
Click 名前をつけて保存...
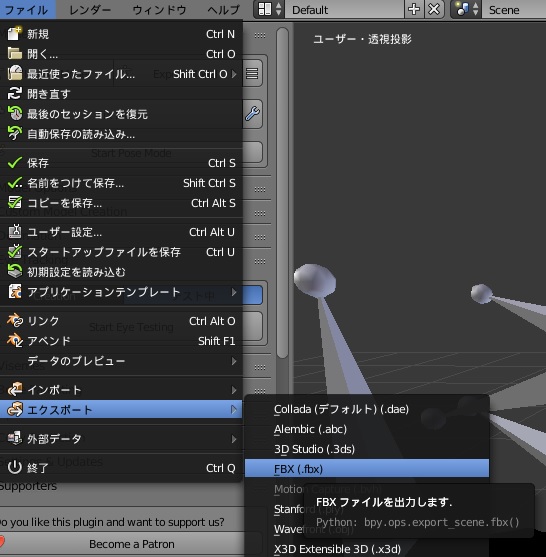[x=121, y=183]
